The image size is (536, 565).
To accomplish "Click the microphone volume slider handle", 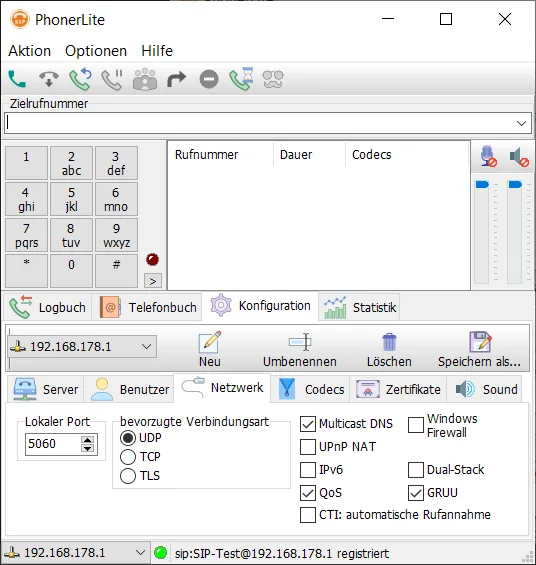I will point(482,185).
